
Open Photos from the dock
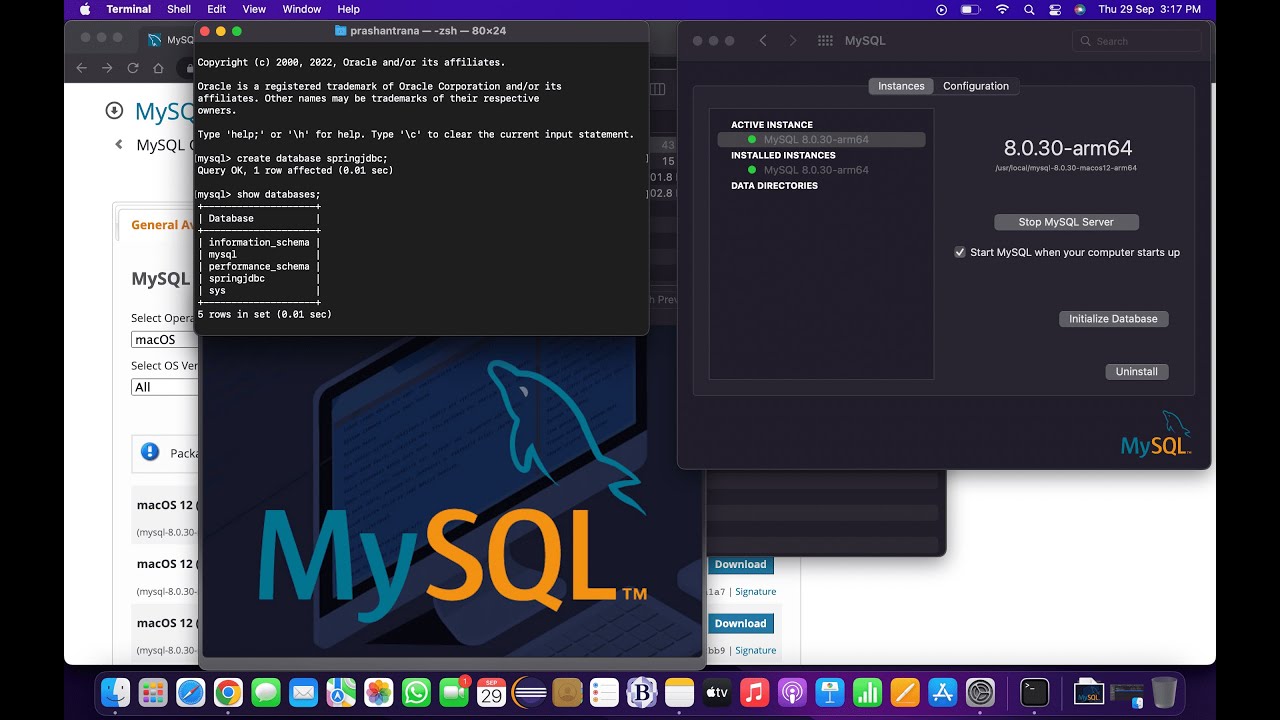click(378, 692)
